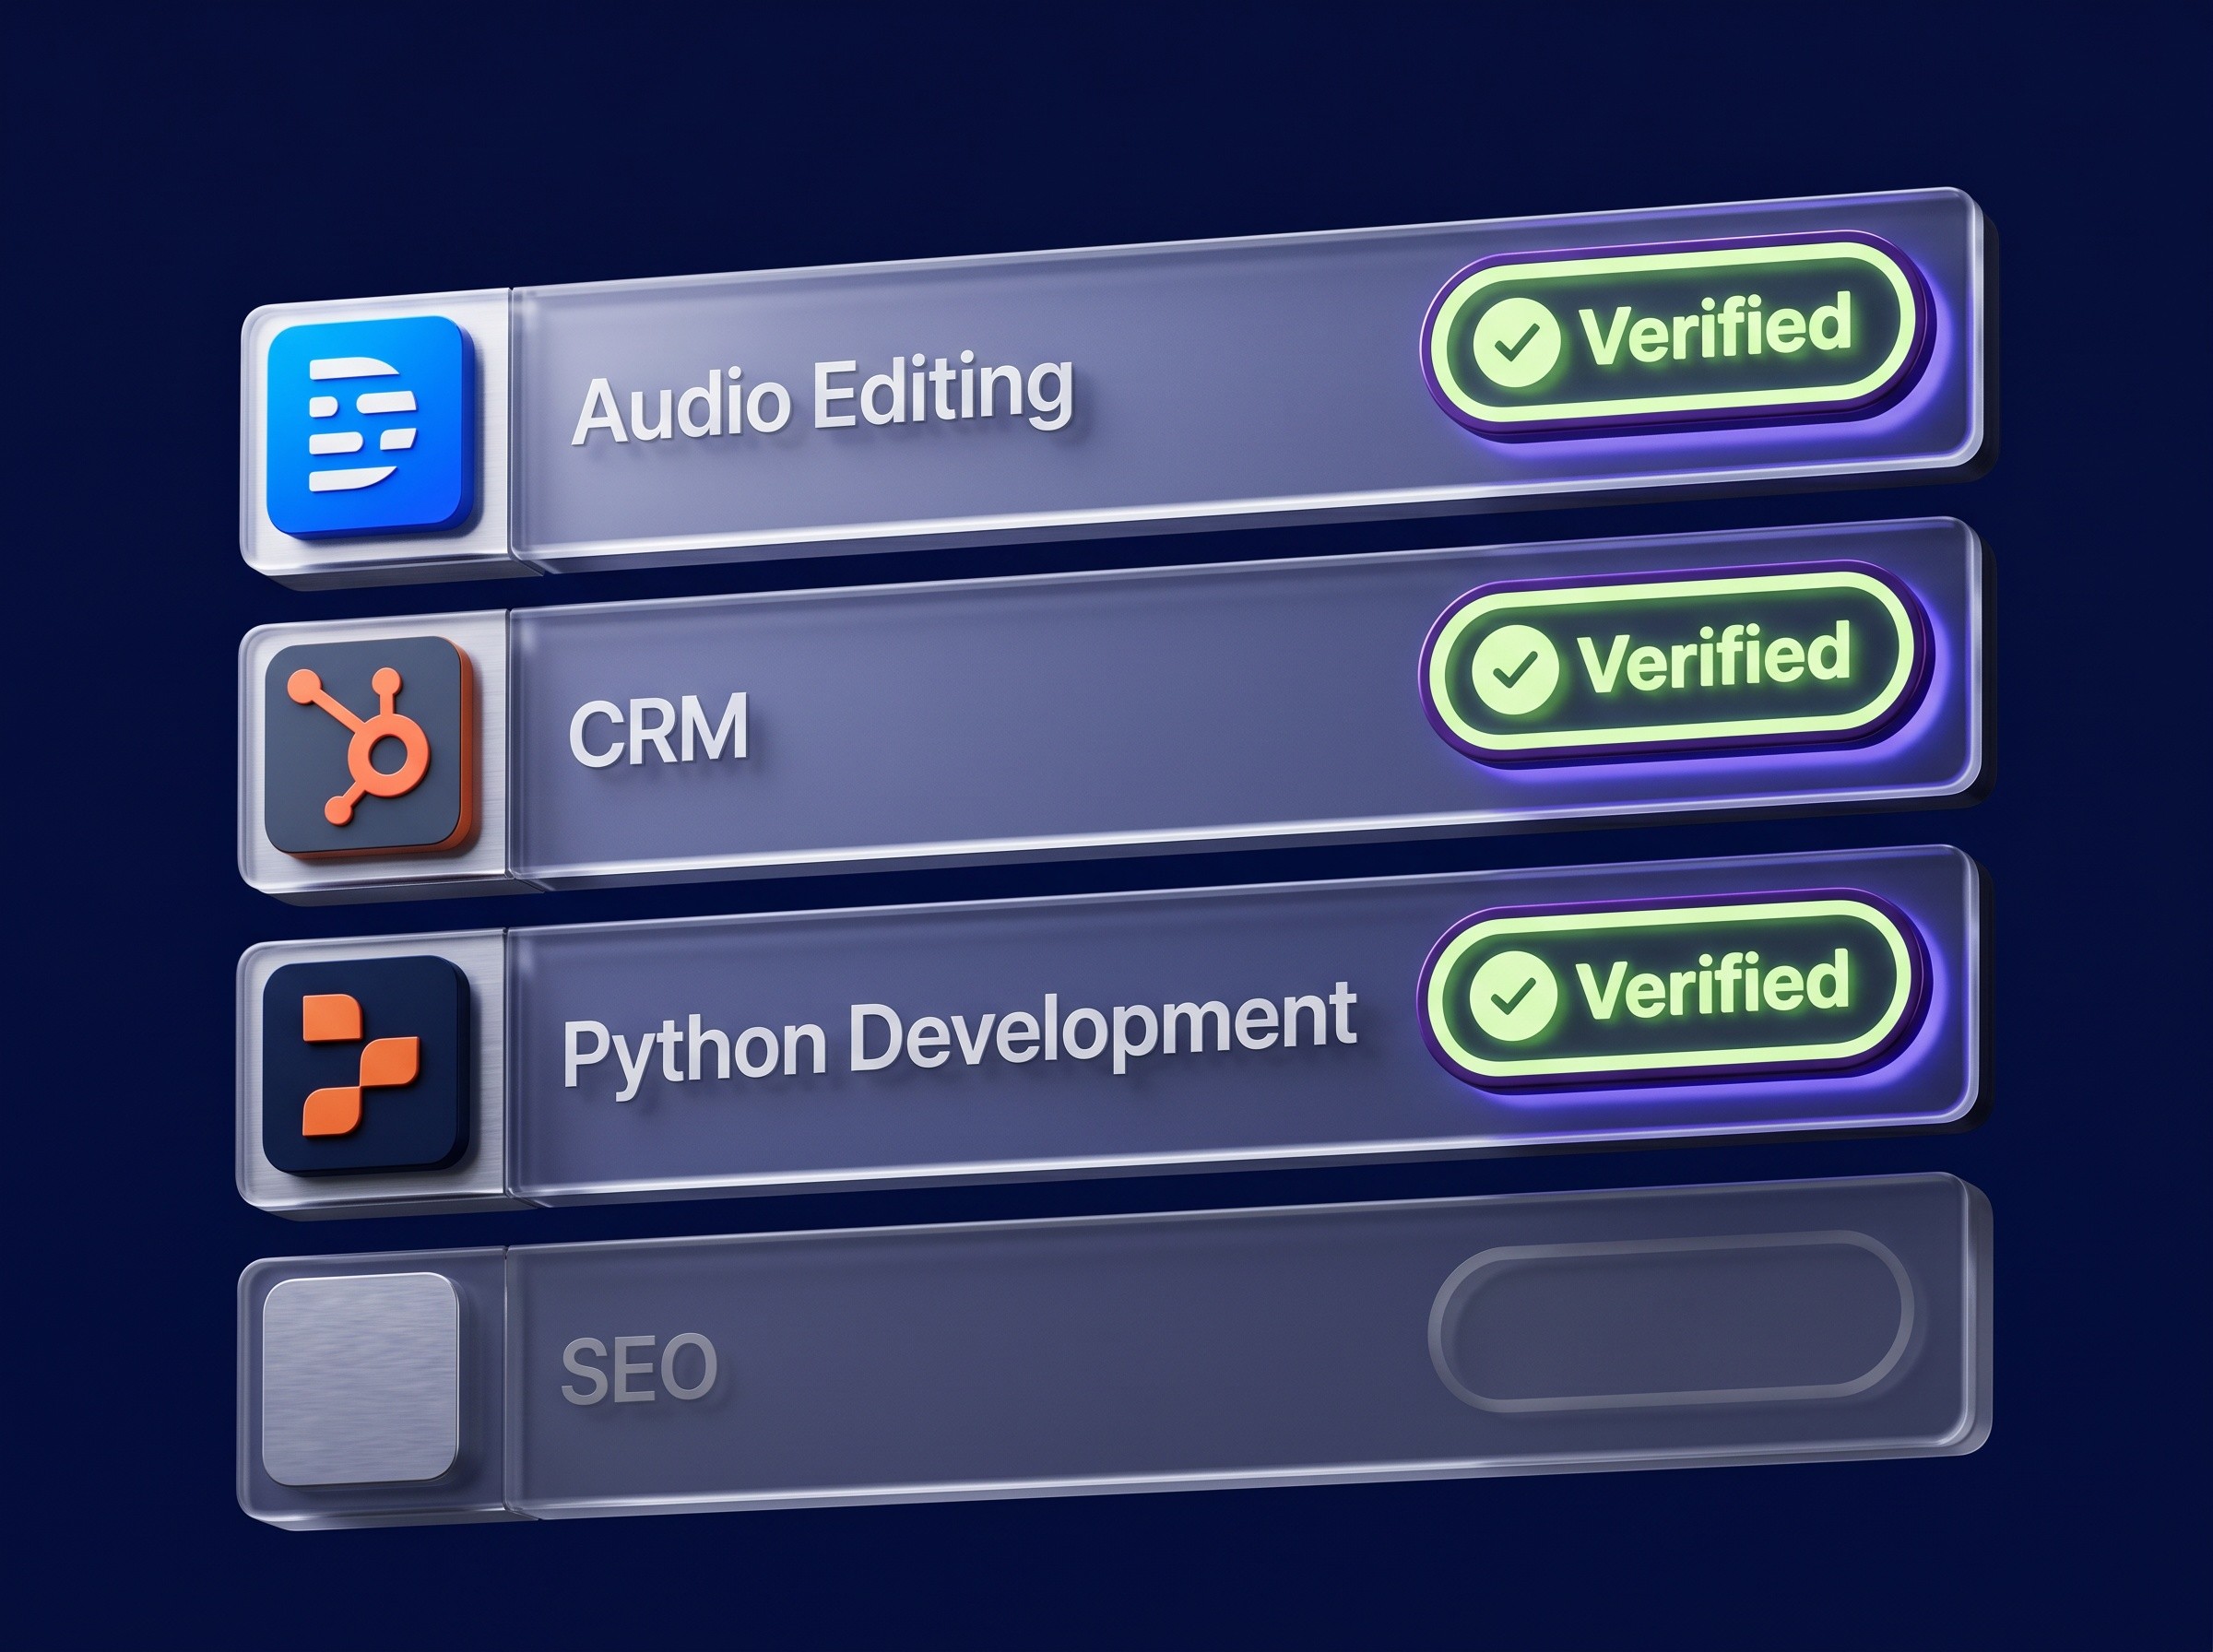Click the checkmark in Python Development's Verified badge
The image size is (2213, 1652).
tap(1513, 996)
